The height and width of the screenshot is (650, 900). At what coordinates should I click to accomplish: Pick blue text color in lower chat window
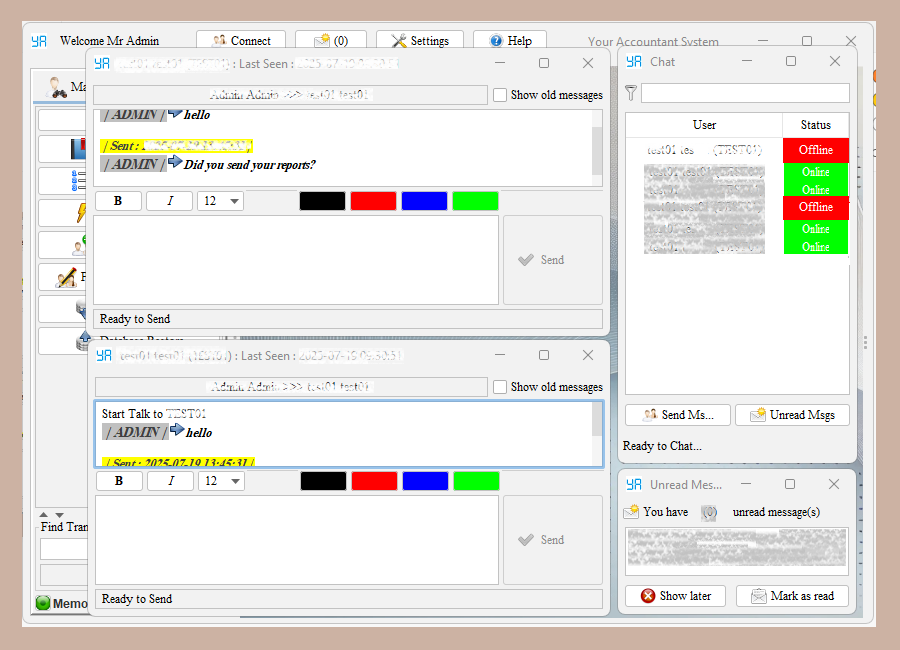tap(425, 481)
